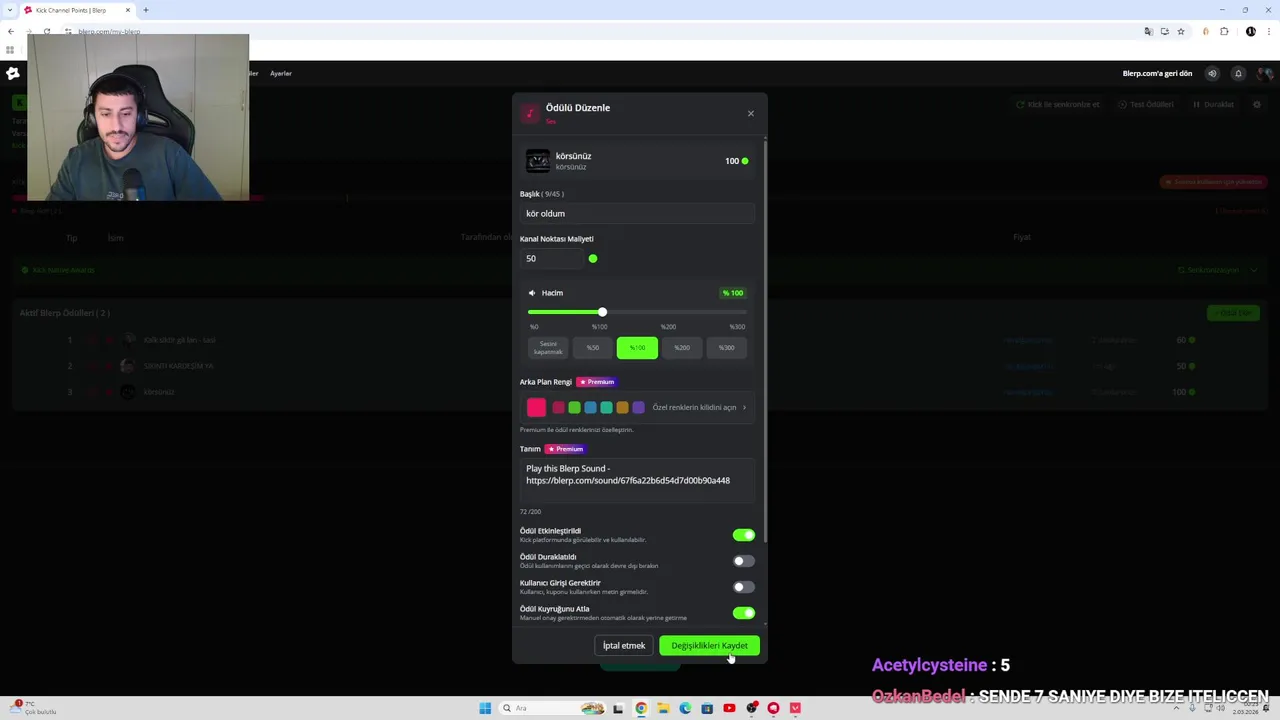Open the Chrome profile avatar
This screenshot has height=720, width=1280.
coord(1250,31)
